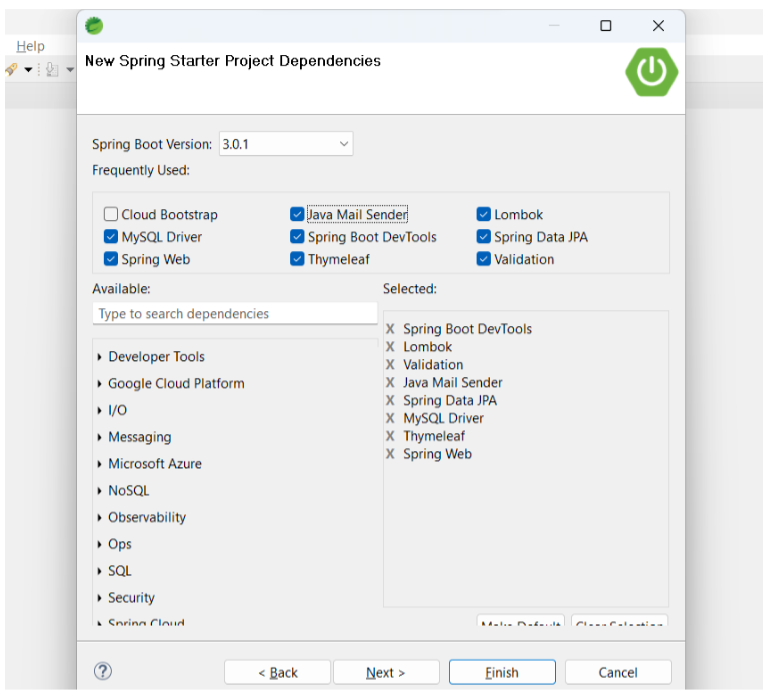Expand the SQL category
Viewport: 771px width, 695px height.
100,572
